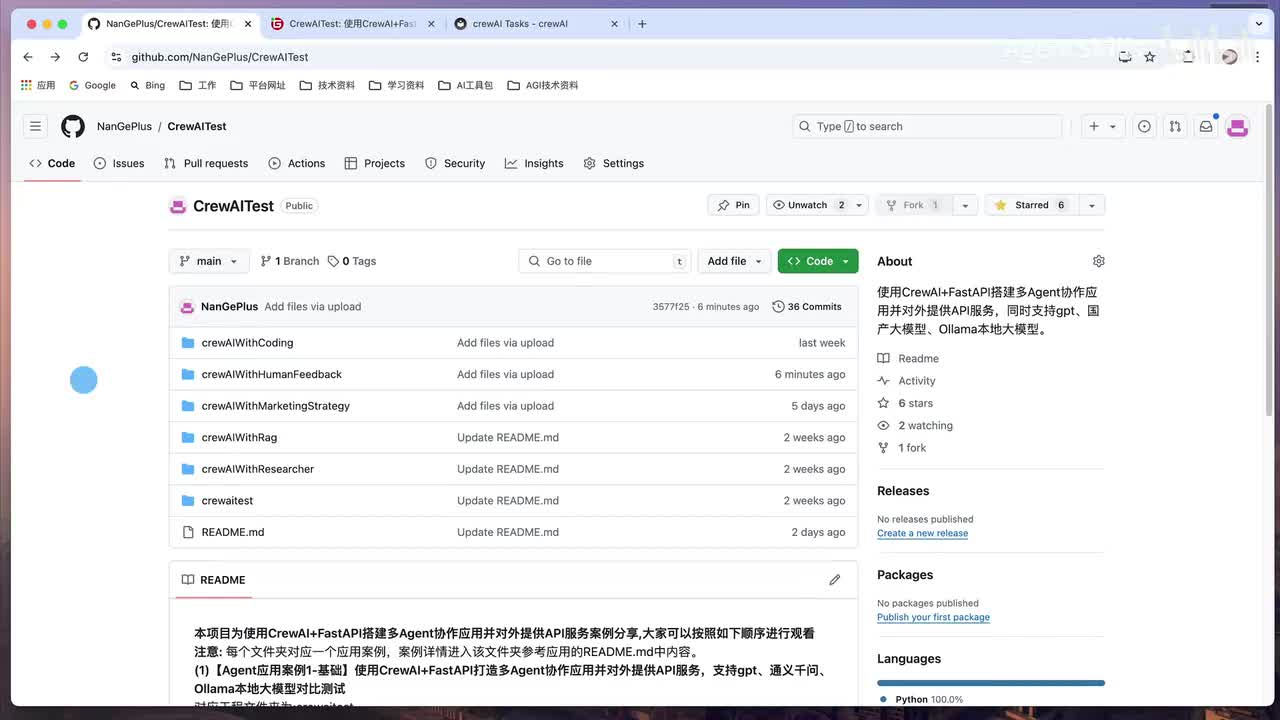This screenshot has width=1280, height=720.
Task: Open the Create a new release link
Action: pyautogui.click(x=922, y=533)
